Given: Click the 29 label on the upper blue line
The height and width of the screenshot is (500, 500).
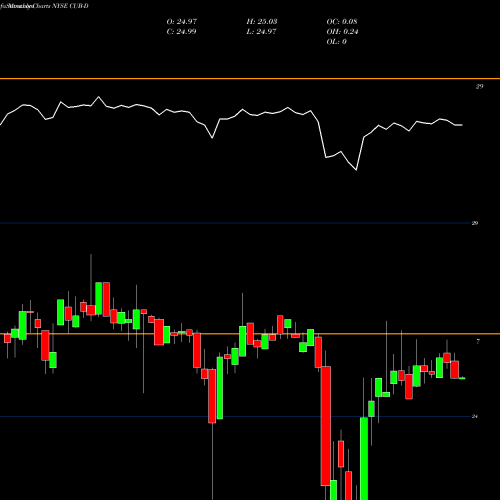Looking at the screenshot, I should click(475, 223).
